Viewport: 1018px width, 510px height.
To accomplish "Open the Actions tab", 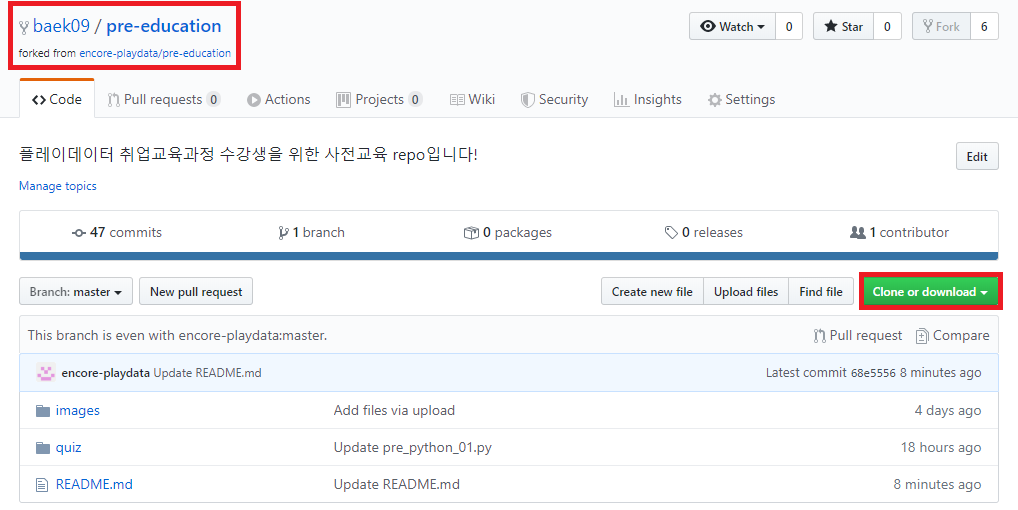I will coord(279,99).
